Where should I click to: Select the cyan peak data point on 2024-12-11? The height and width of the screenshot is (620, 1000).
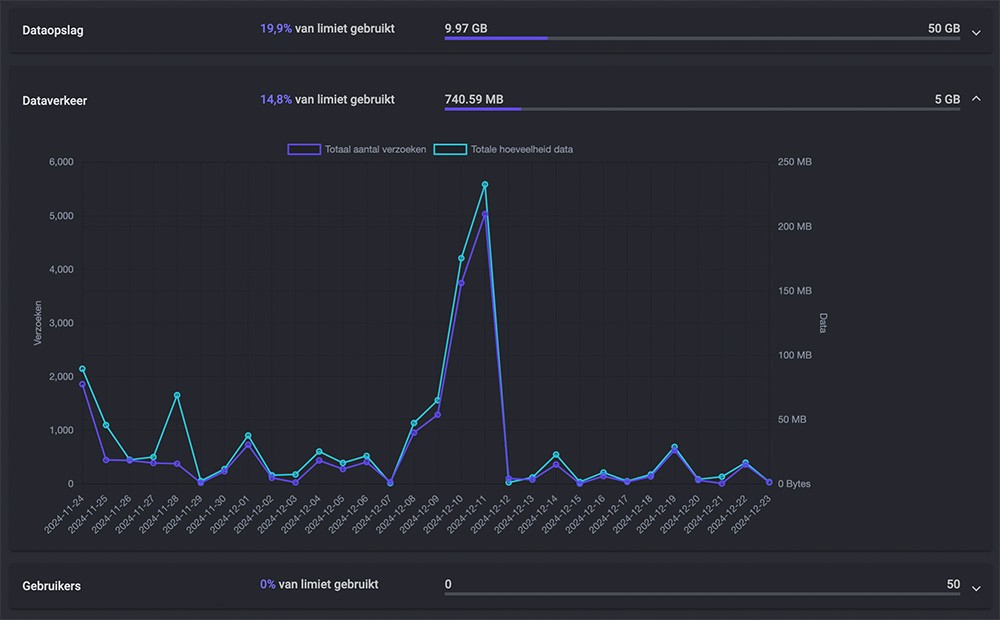485,185
